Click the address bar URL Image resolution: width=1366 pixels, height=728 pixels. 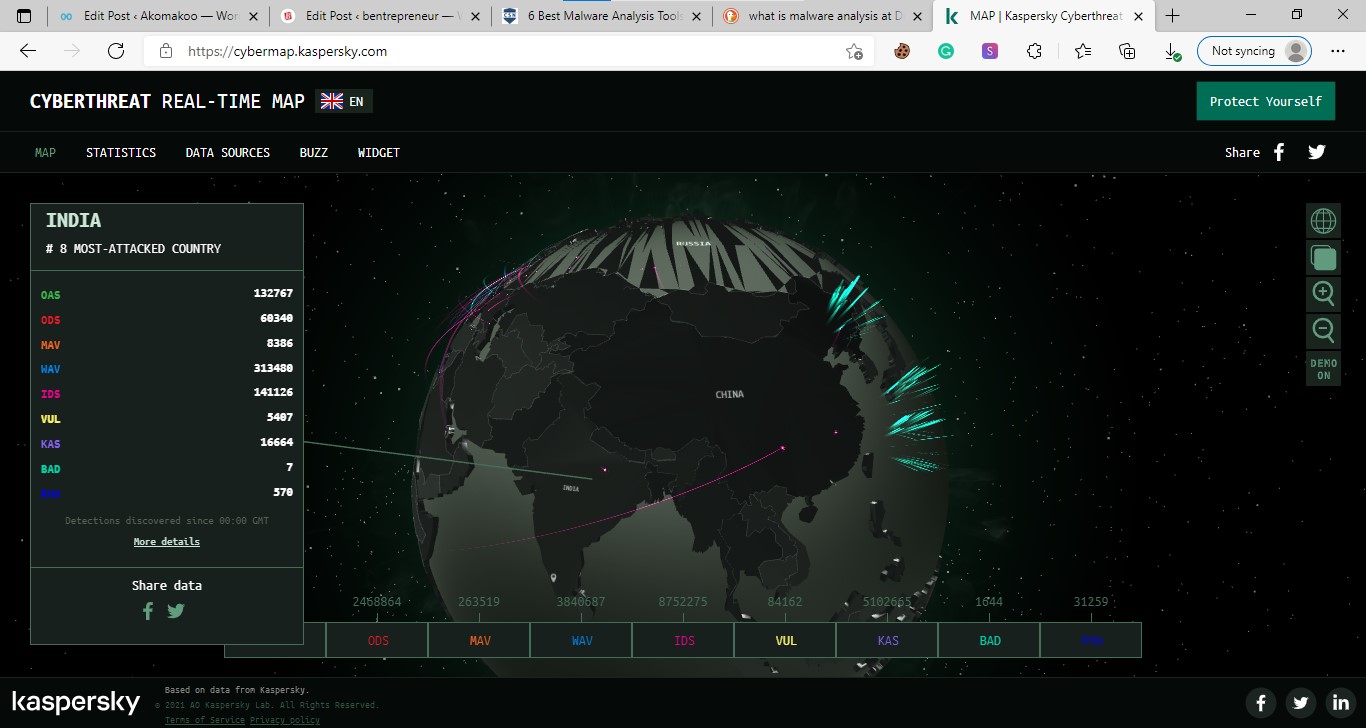[x=288, y=51]
